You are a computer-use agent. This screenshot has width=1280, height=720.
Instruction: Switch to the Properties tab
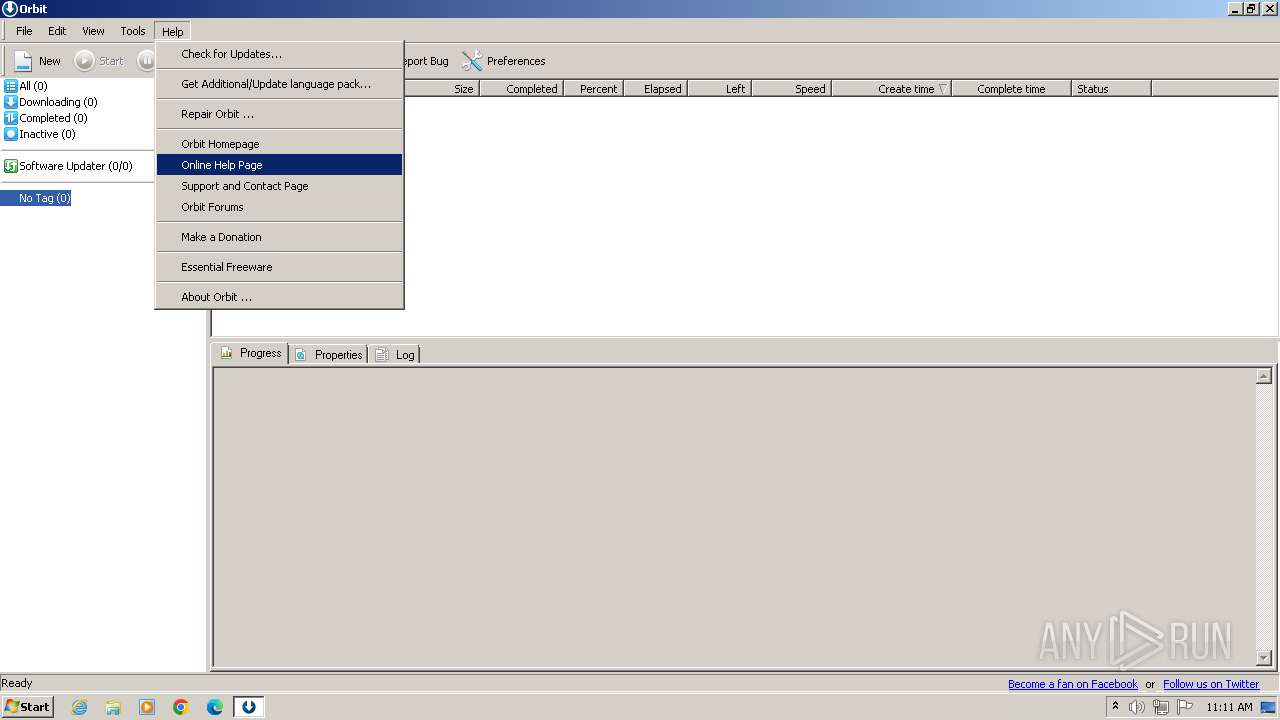coord(329,354)
